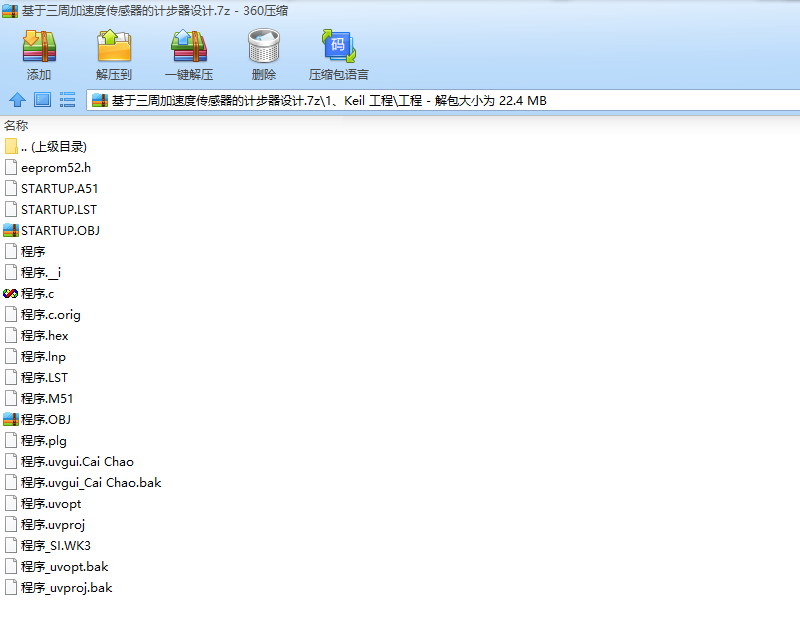This screenshot has height=622, width=800.
Task: Click file icon beside eeprom52.h
Action: tap(11, 168)
